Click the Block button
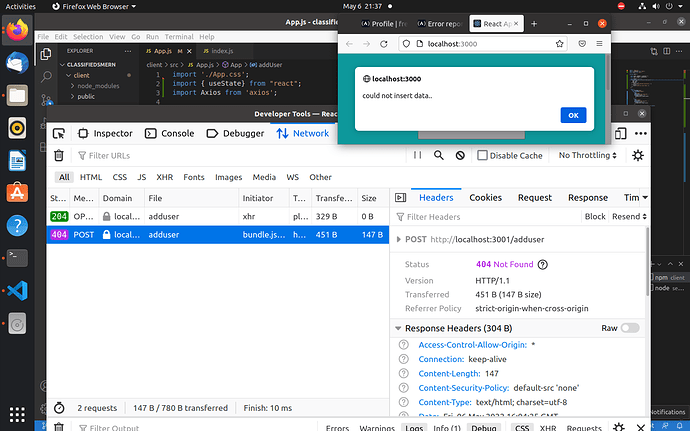Screen dimensions: 690x431 [595, 217]
